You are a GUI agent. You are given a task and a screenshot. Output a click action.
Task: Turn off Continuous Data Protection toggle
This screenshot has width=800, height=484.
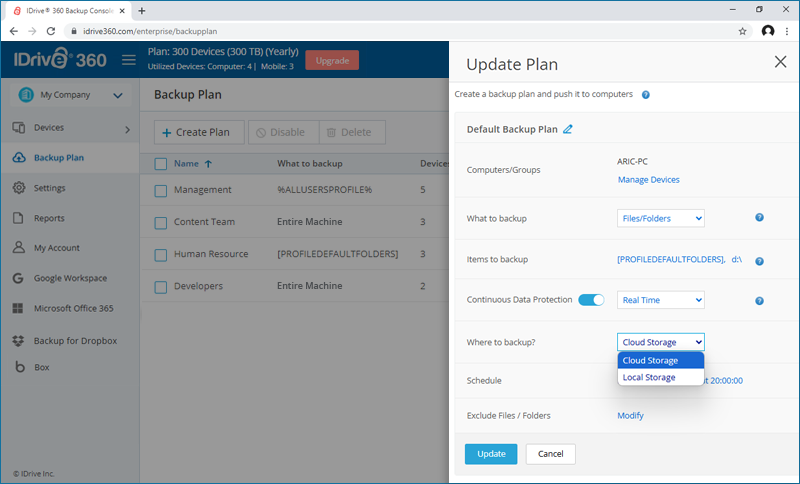coord(592,300)
